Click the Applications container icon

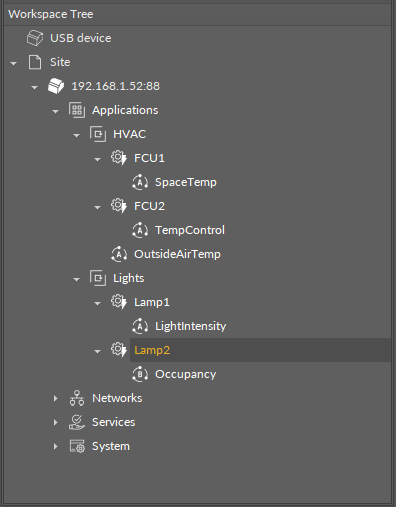tap(77, 110)
